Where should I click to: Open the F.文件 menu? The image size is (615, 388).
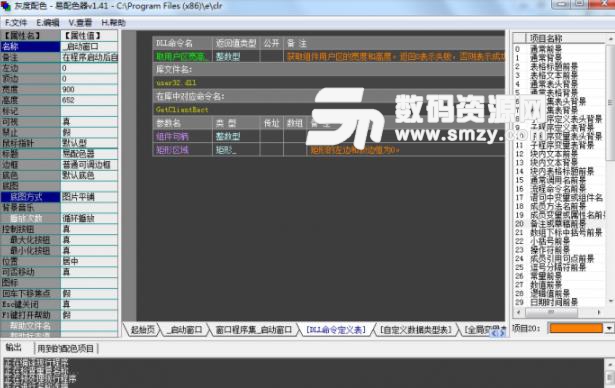click(x=16, y=23)
